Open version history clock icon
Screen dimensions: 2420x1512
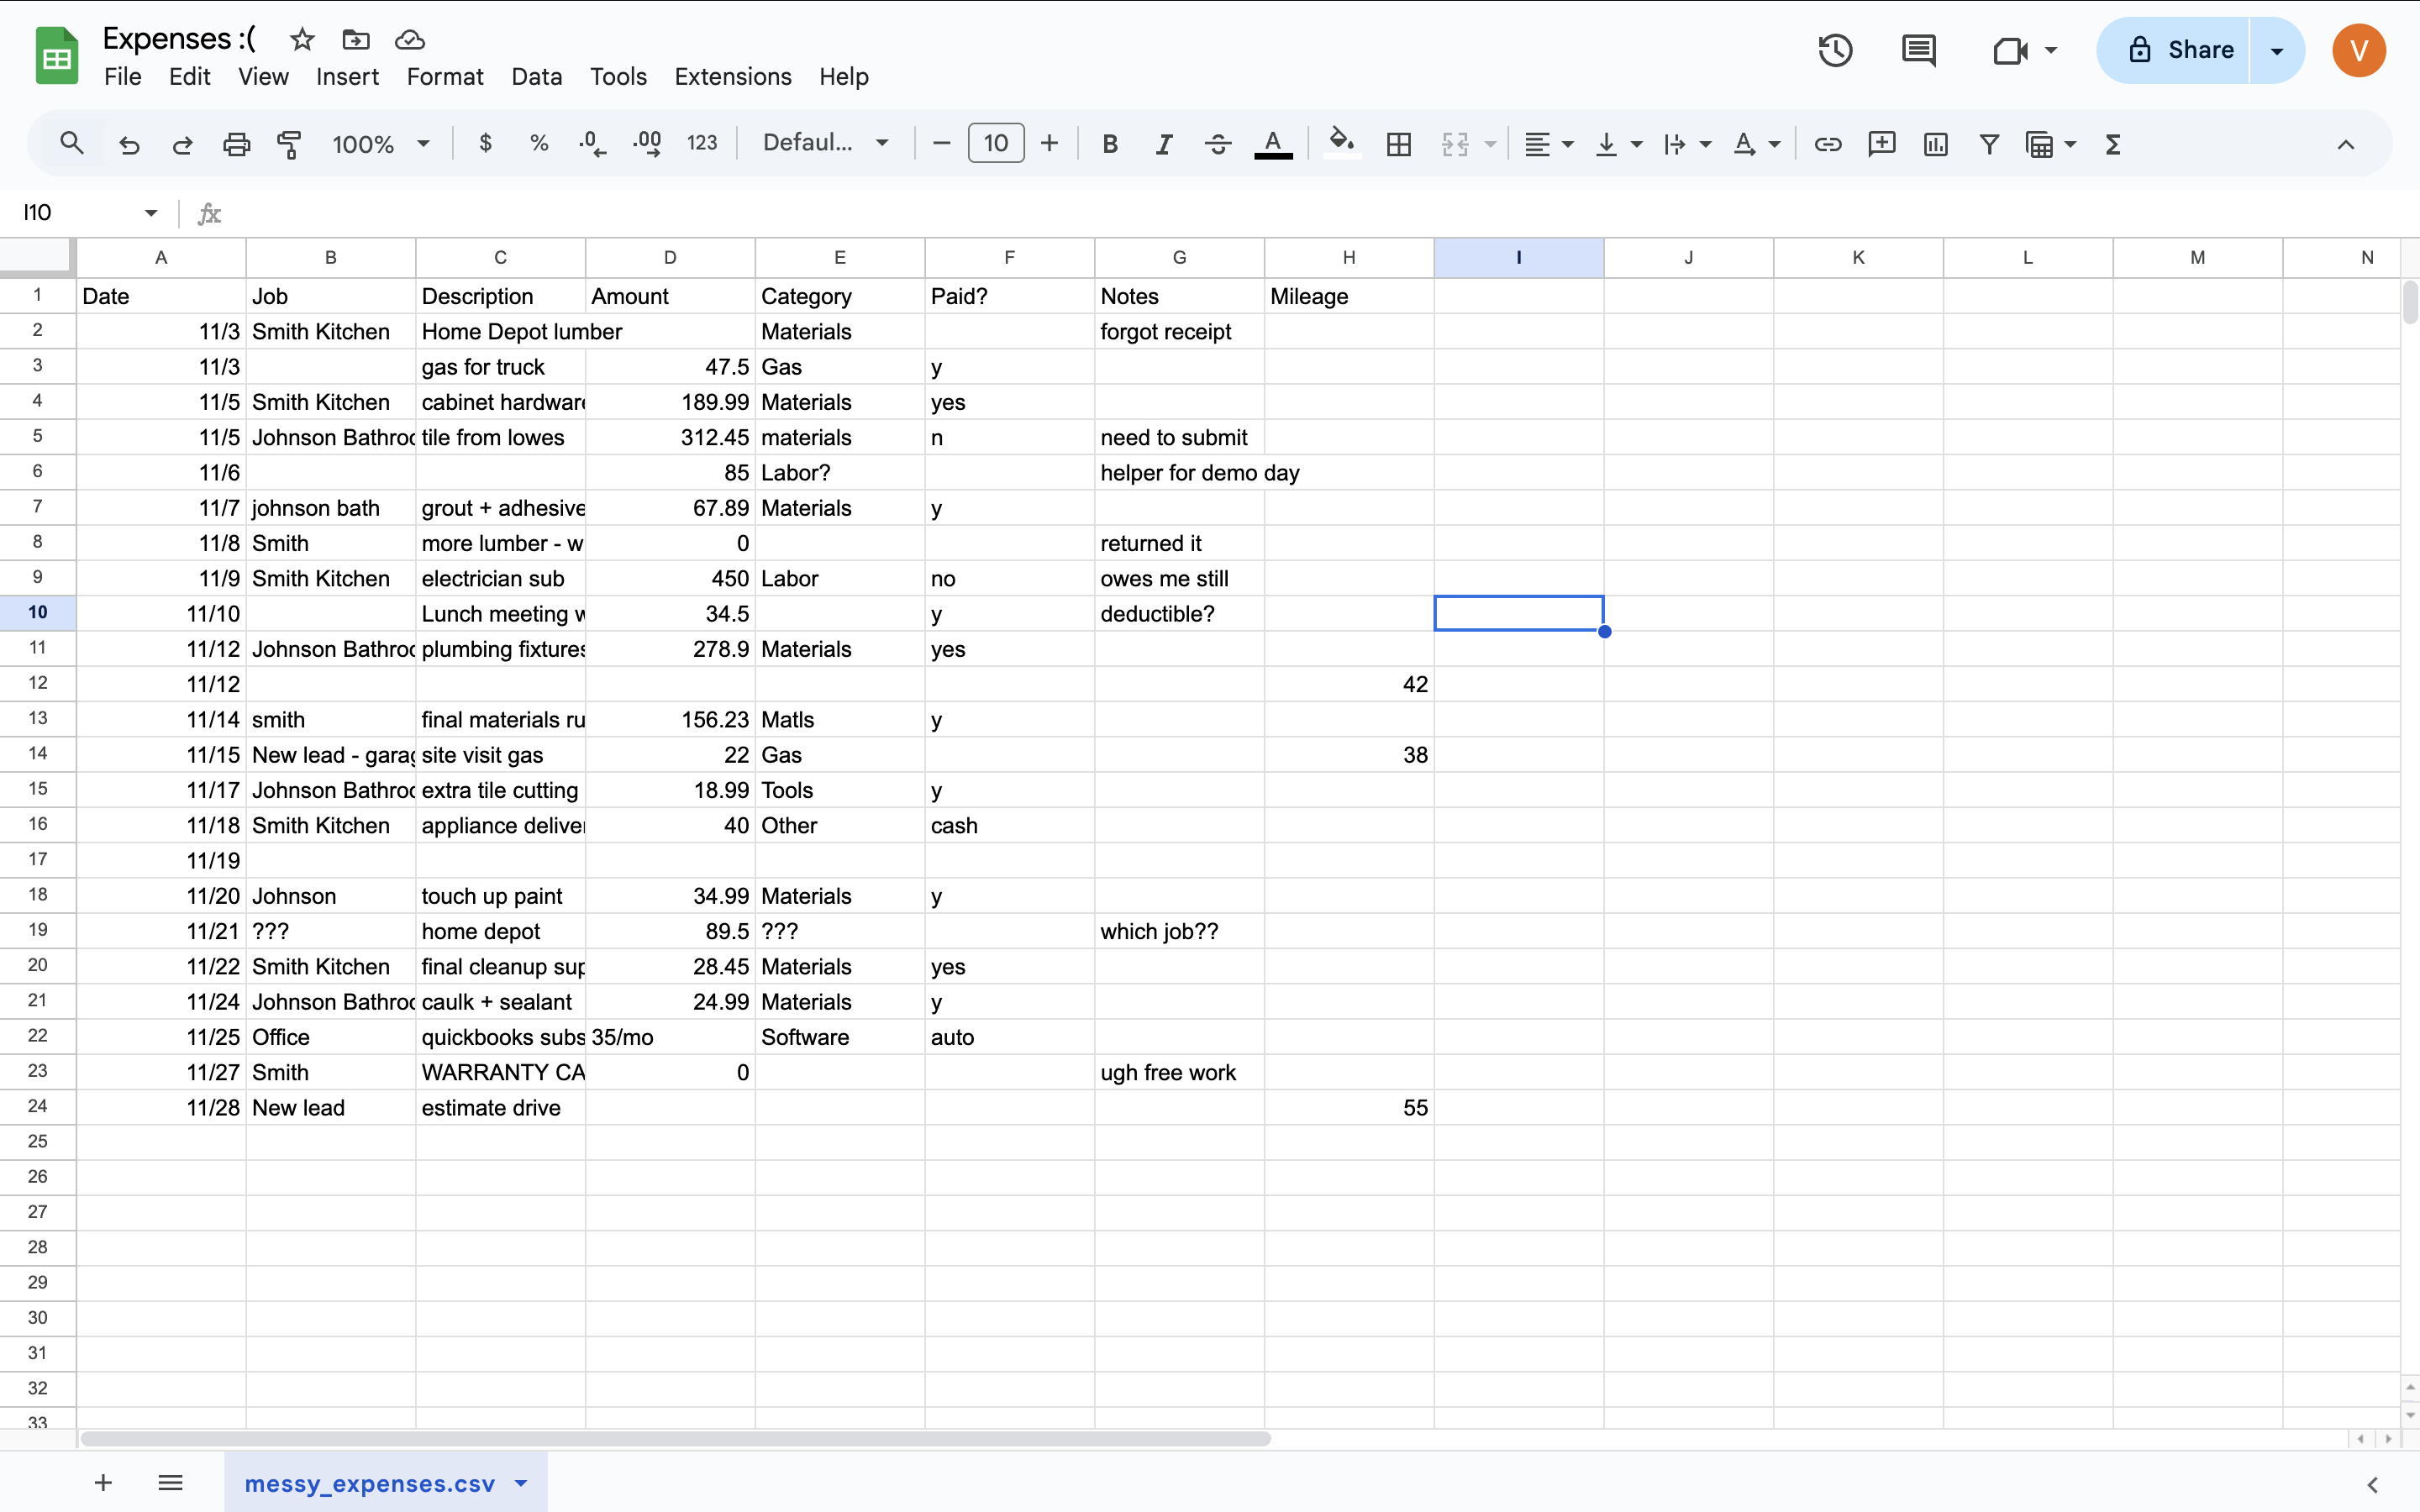point(1835,50)
